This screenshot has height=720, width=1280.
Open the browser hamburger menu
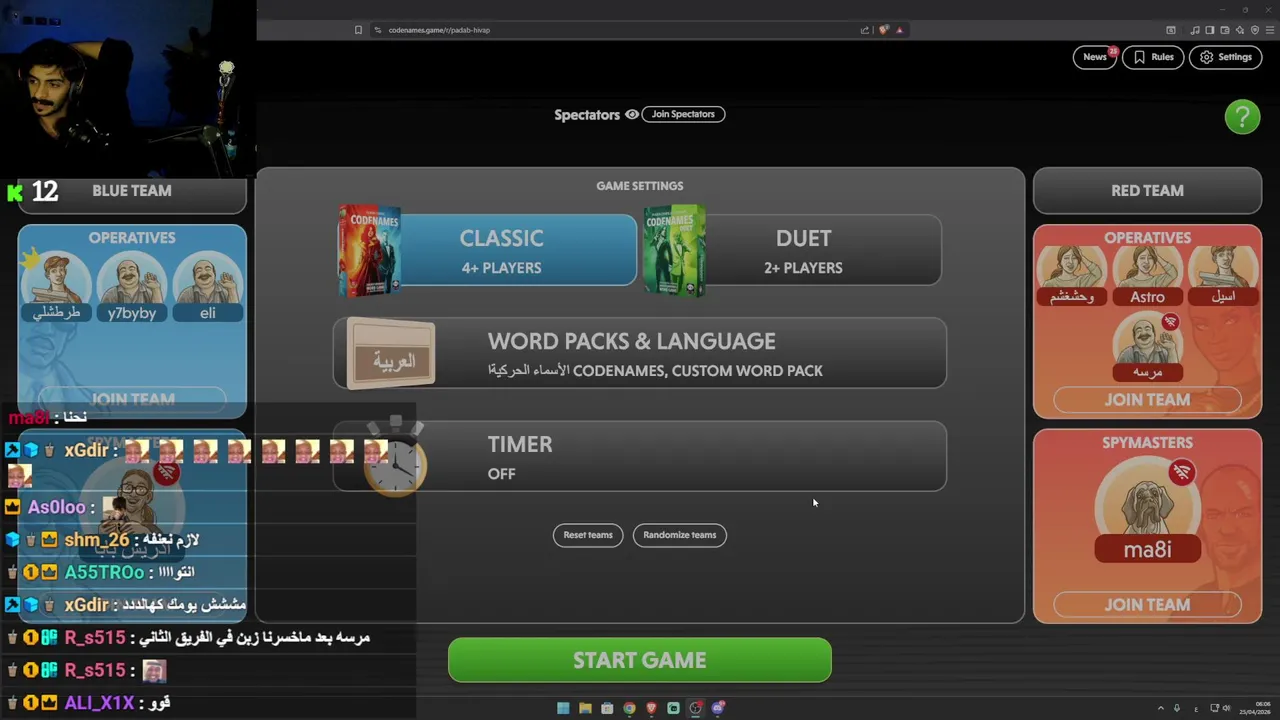coord(1270,30)
